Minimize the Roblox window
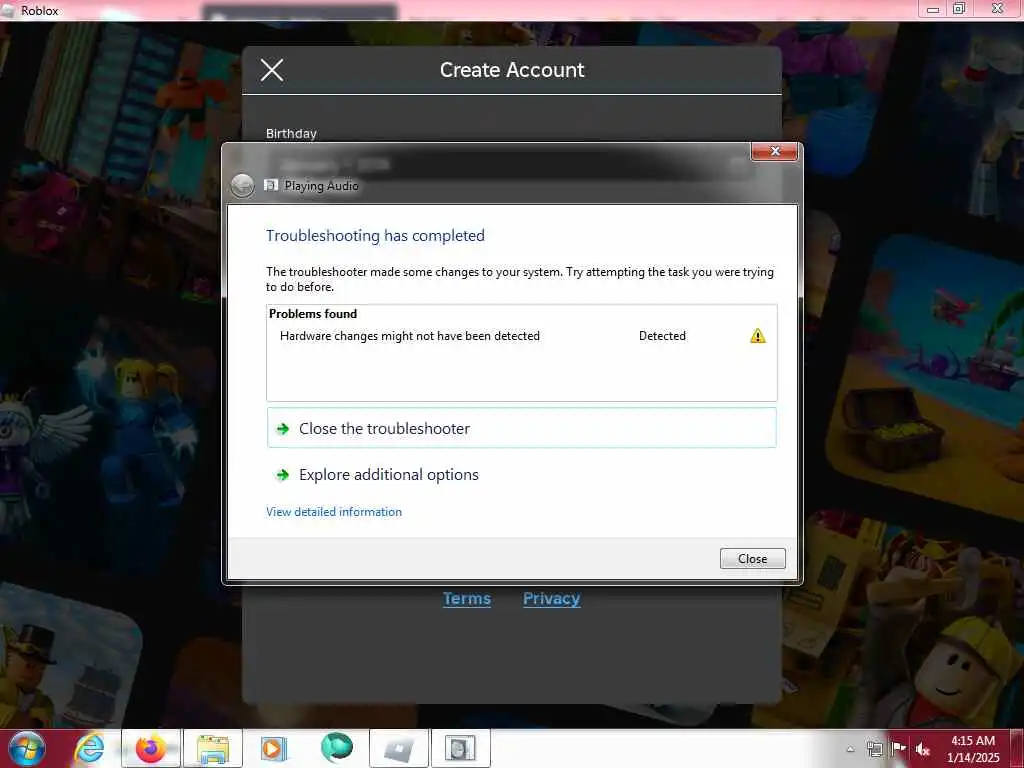Viewport: 1024px width, 768px height. (x=933, y=9)
